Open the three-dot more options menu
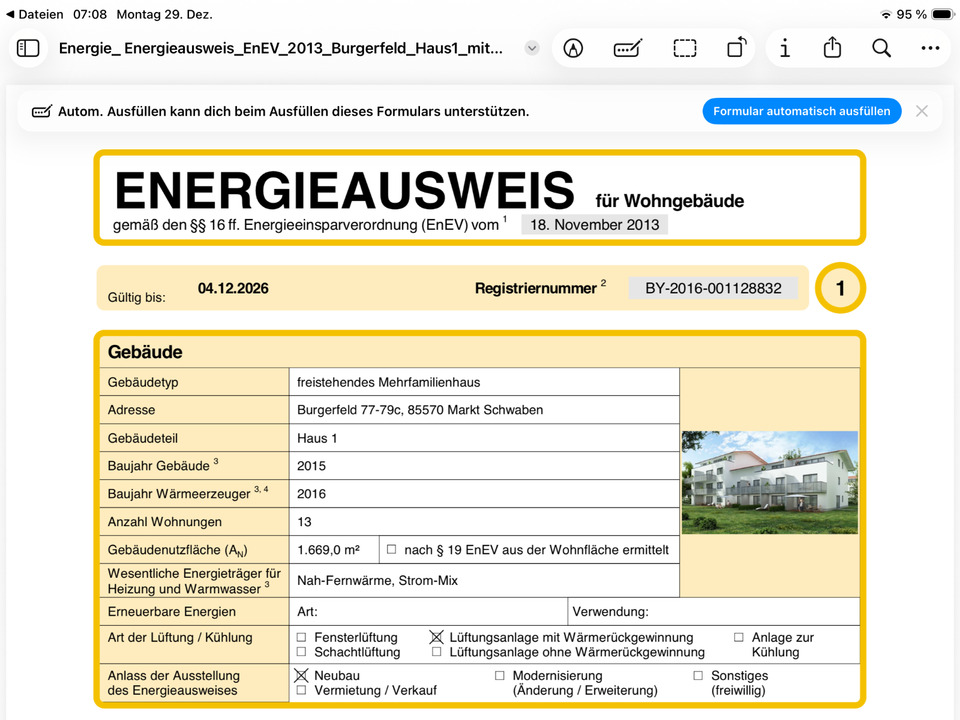The width and height of the screenshot is (960, 720). pyautogui.click(x=930, y=48)
